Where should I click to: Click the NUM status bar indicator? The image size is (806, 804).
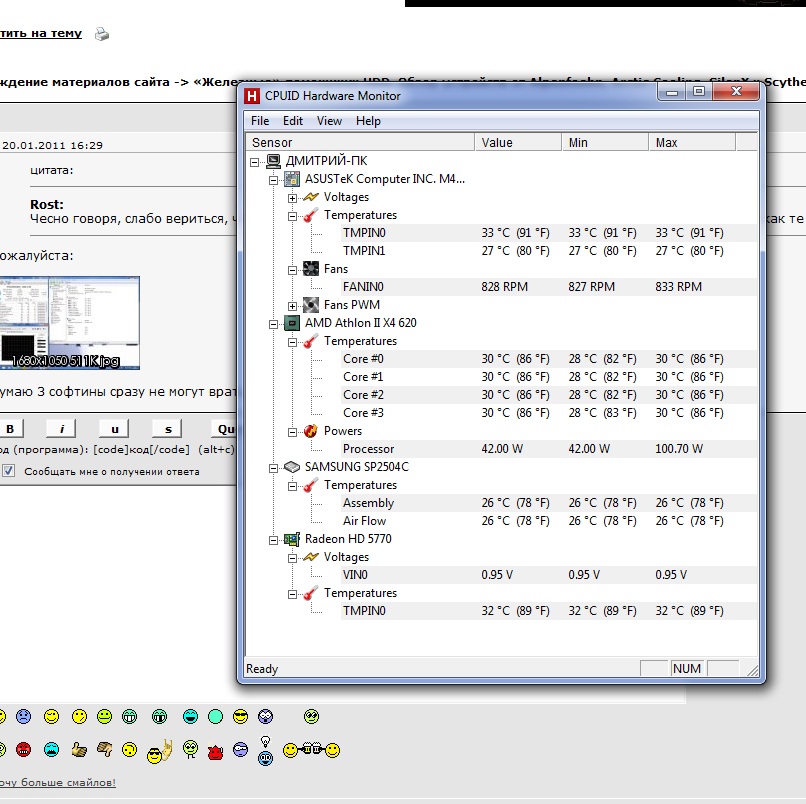[x=687, y=668]
